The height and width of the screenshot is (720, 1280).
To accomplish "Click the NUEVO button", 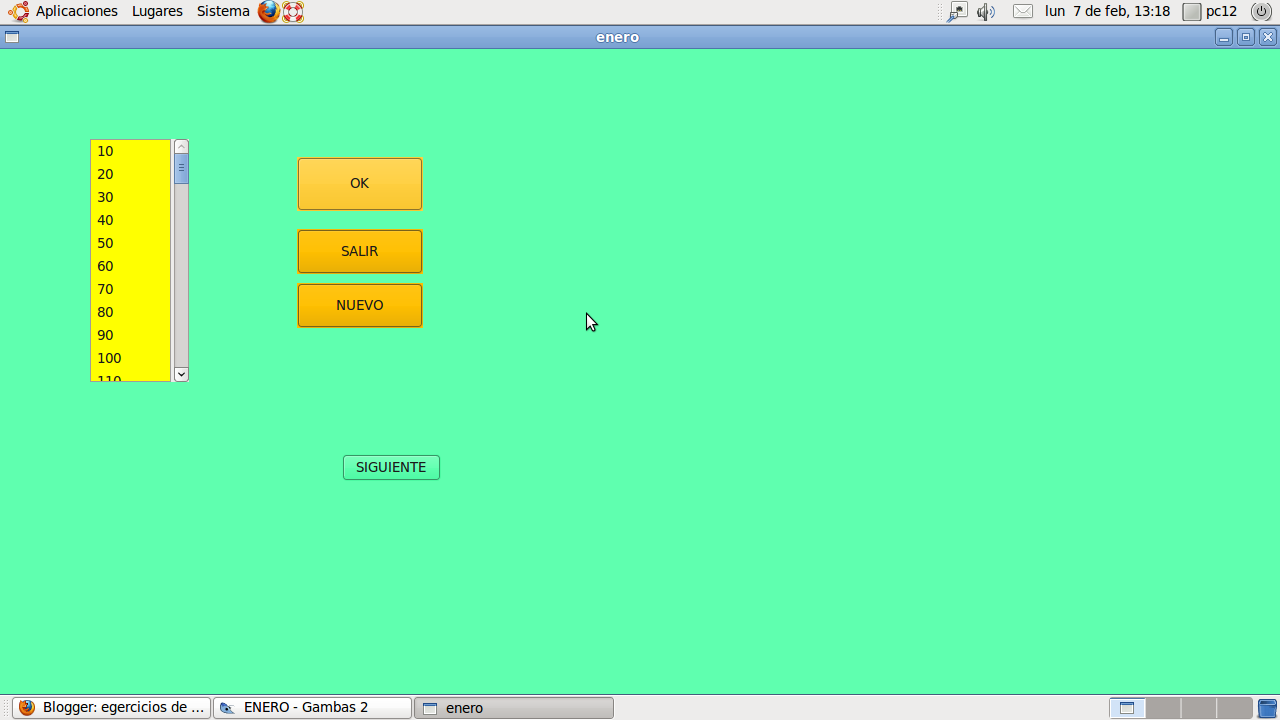I will click(x=360, y=305).
